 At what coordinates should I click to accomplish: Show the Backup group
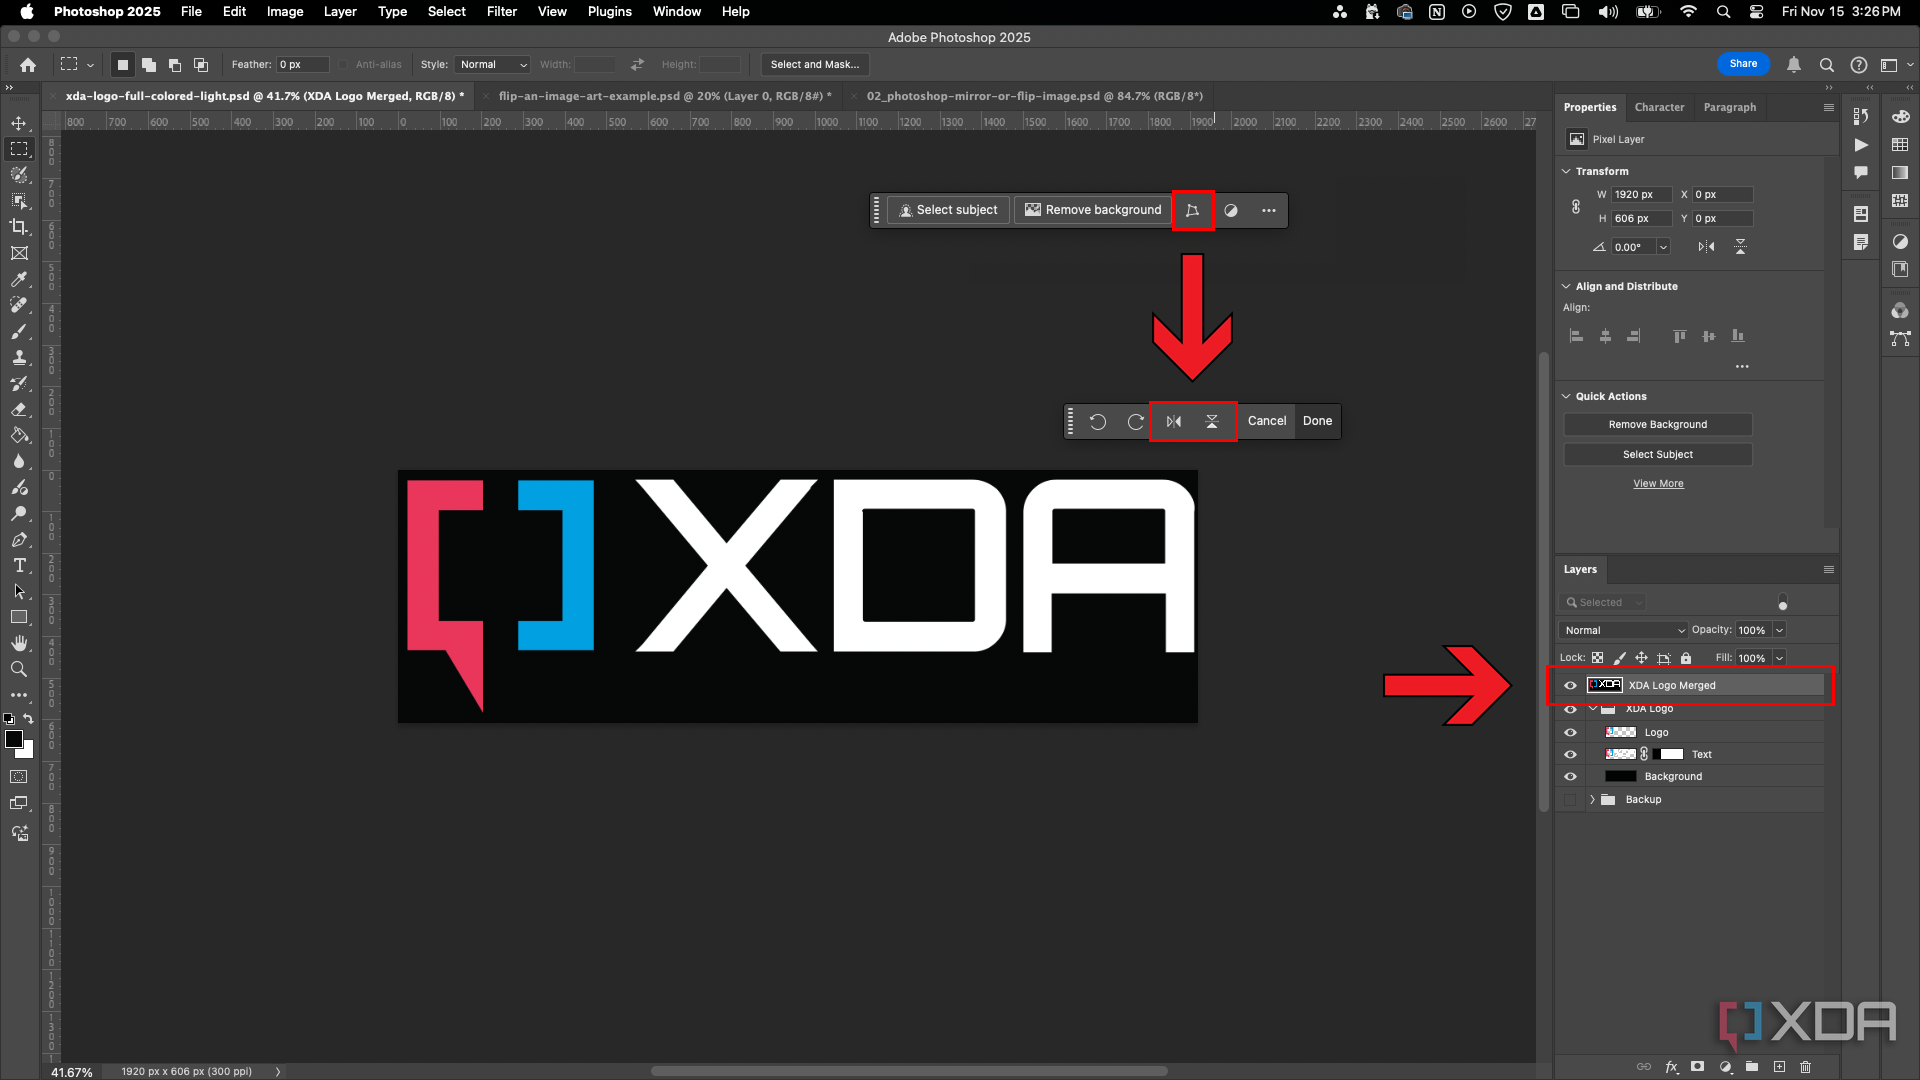1570,800
